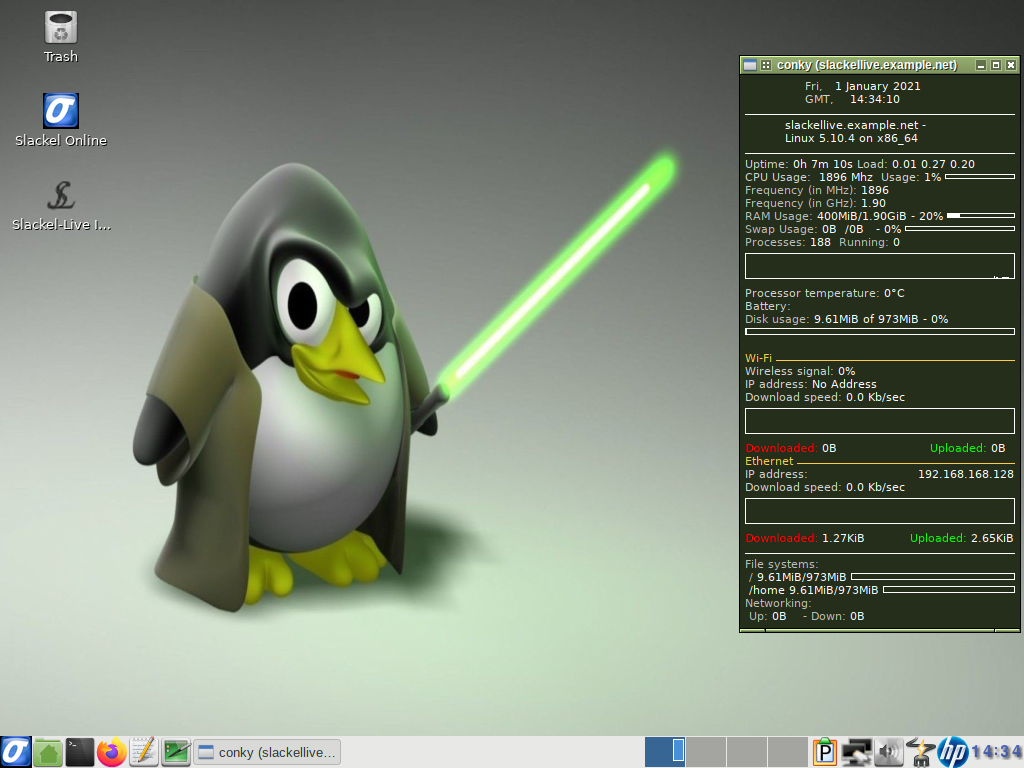Click the 'Networking:' label
Viewport: 1024px width, 768px height.
point(778,603)
